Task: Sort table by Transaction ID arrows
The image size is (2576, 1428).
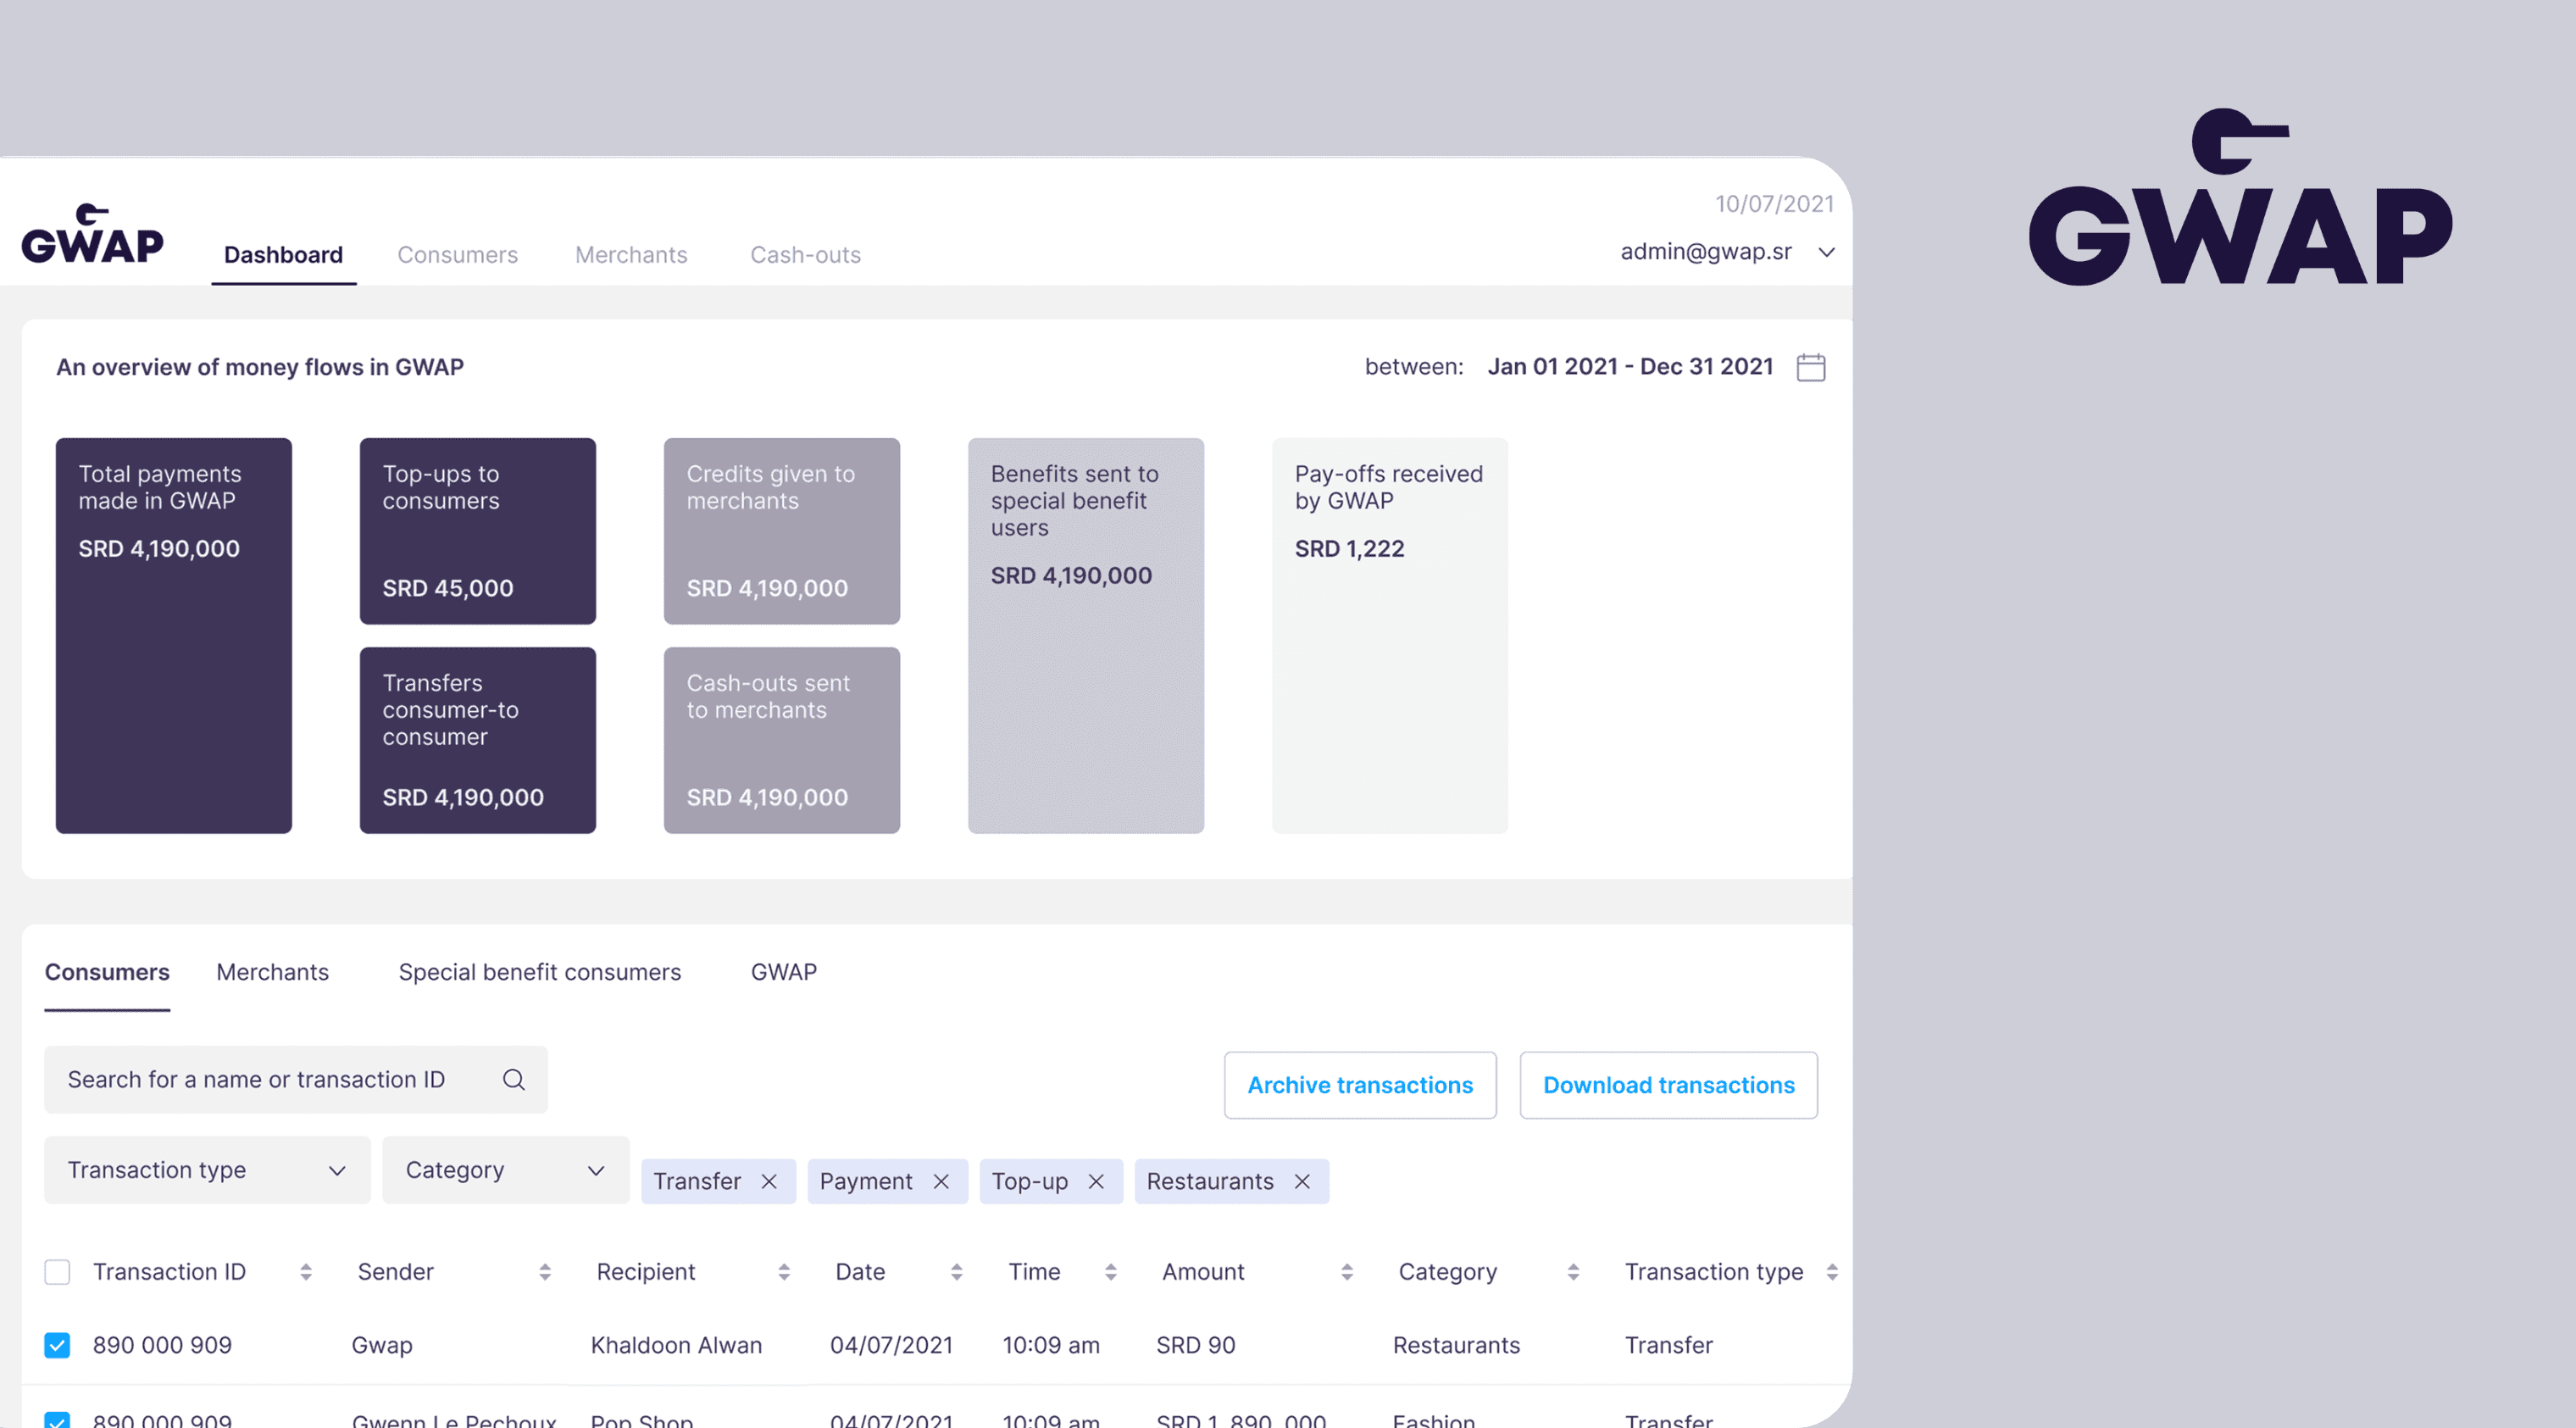Action: 306,1272
